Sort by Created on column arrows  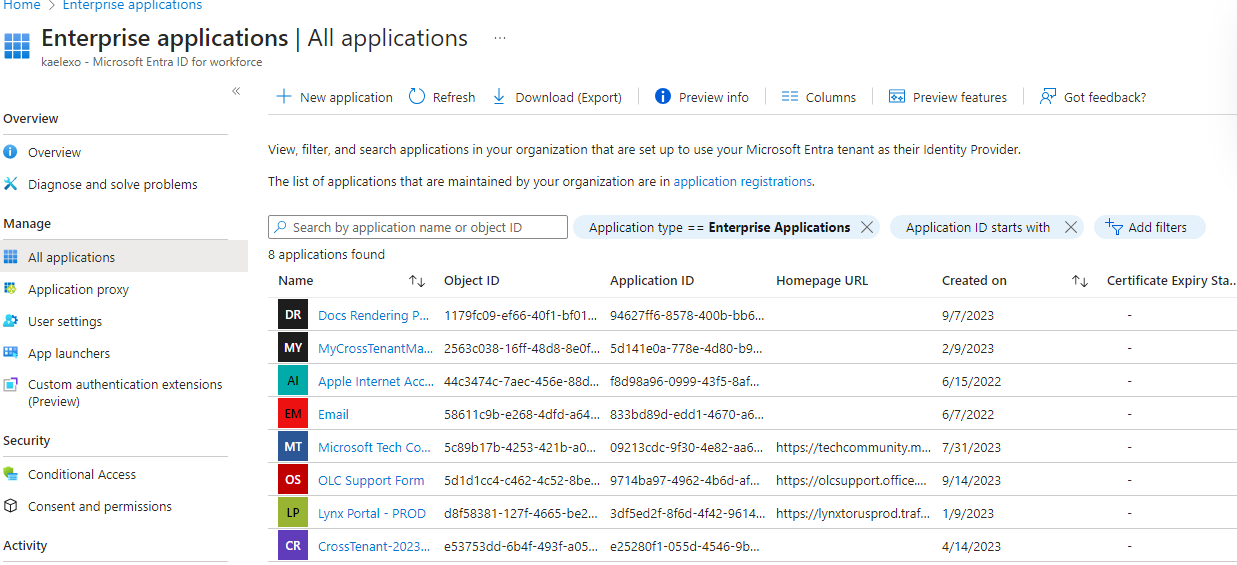[1079, 281]
